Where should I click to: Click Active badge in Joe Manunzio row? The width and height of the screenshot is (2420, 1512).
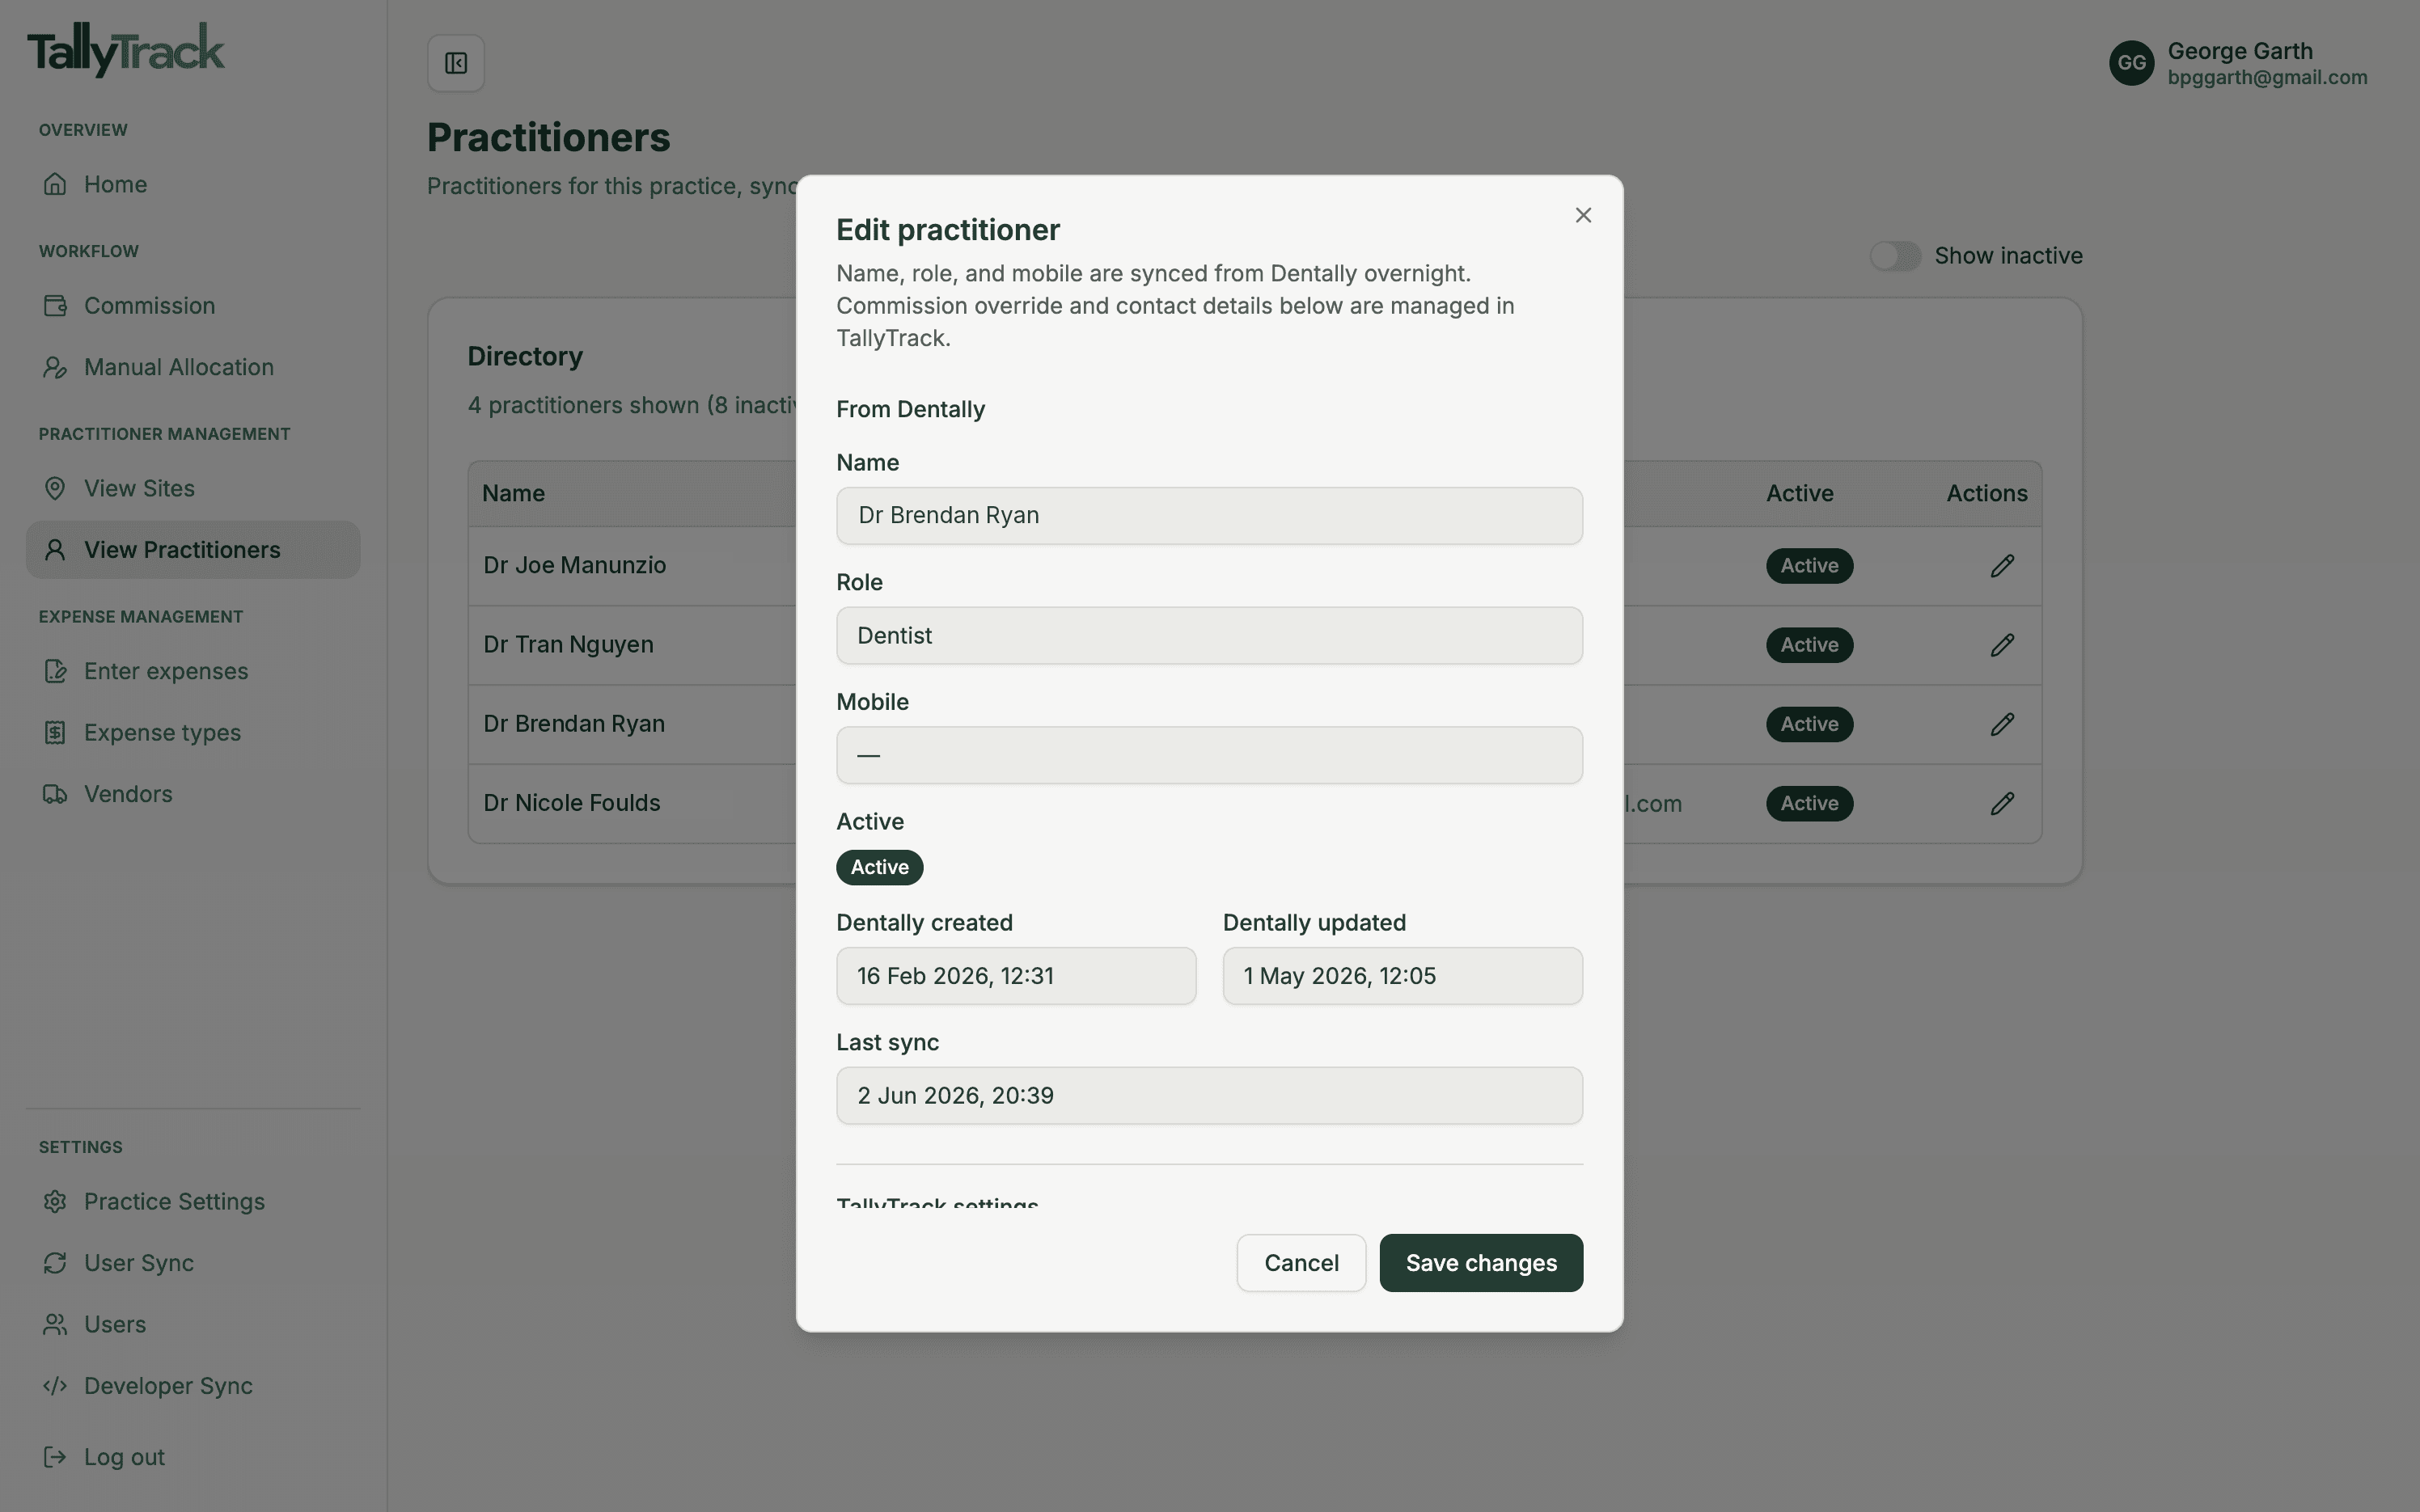1809,566
